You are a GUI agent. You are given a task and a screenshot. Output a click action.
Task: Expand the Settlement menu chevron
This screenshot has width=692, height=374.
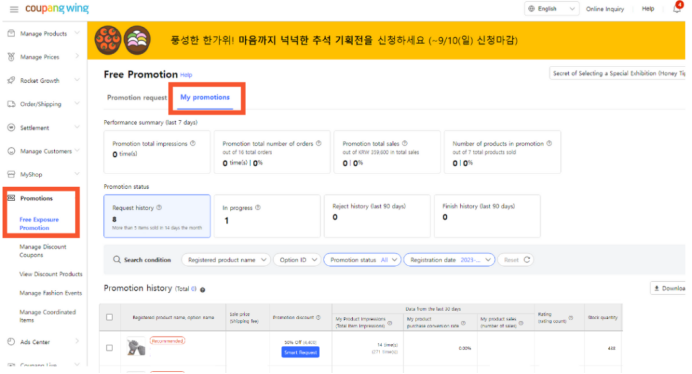[77, 127]
